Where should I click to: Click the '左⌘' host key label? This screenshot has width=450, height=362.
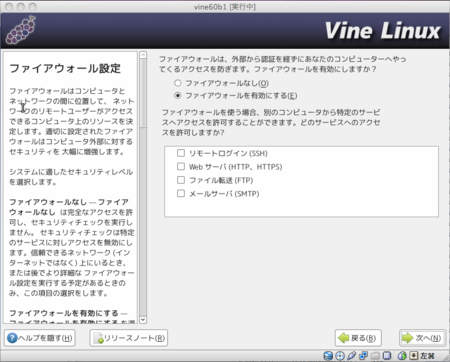coord(428,356)
